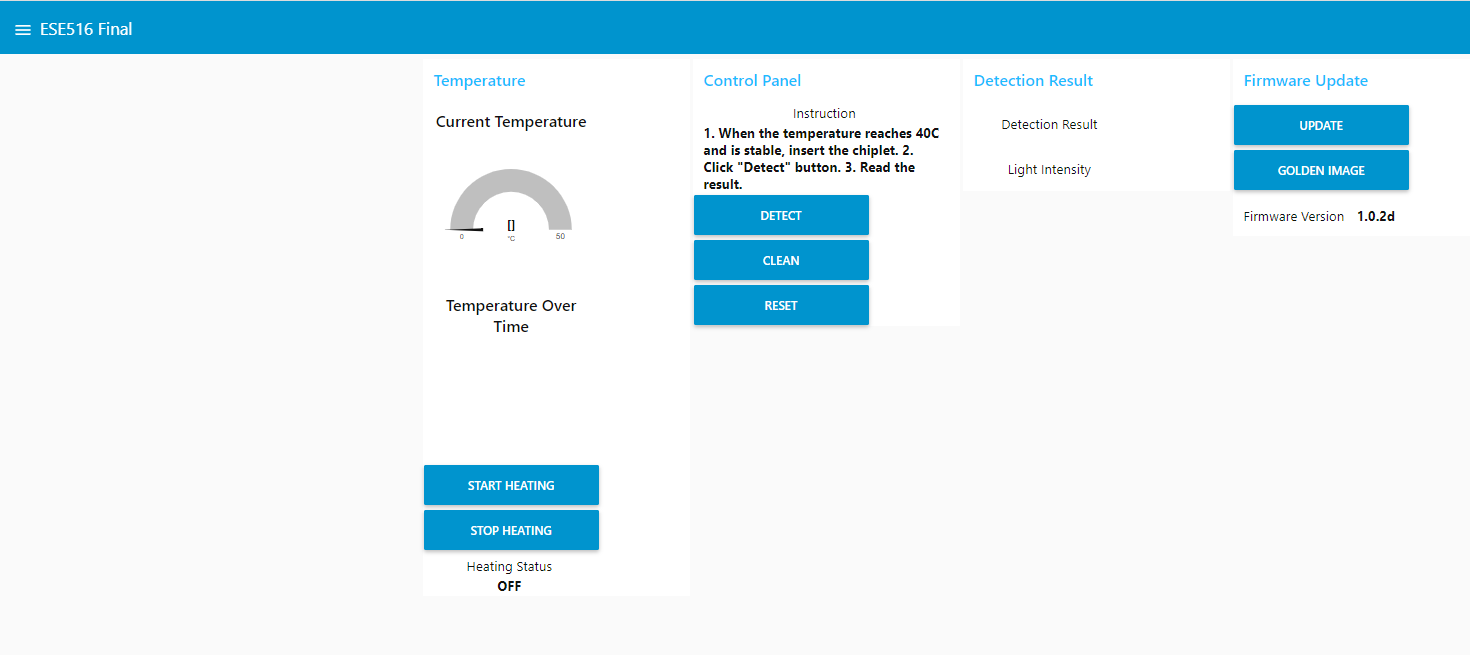The image size is (1470, 655).
Task: Select the GOLDEN IMAGE button
Action: click(1321, 170)
